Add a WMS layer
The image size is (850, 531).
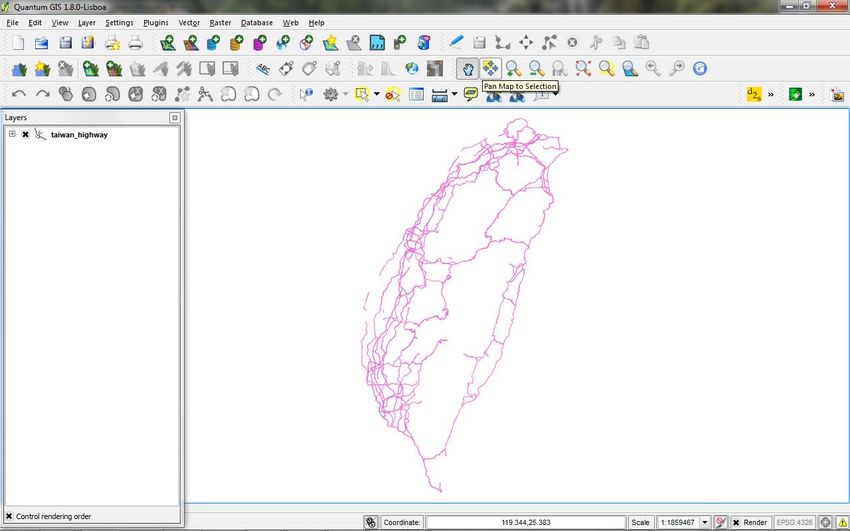pyautogui.click(x=283, y=43)
